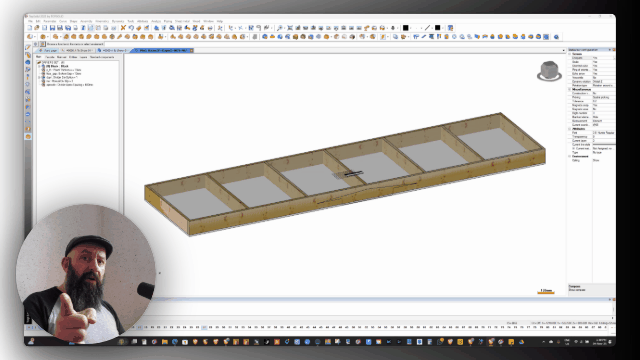
Task: Click the red X delete icon
Action: [x=123, y=28]
